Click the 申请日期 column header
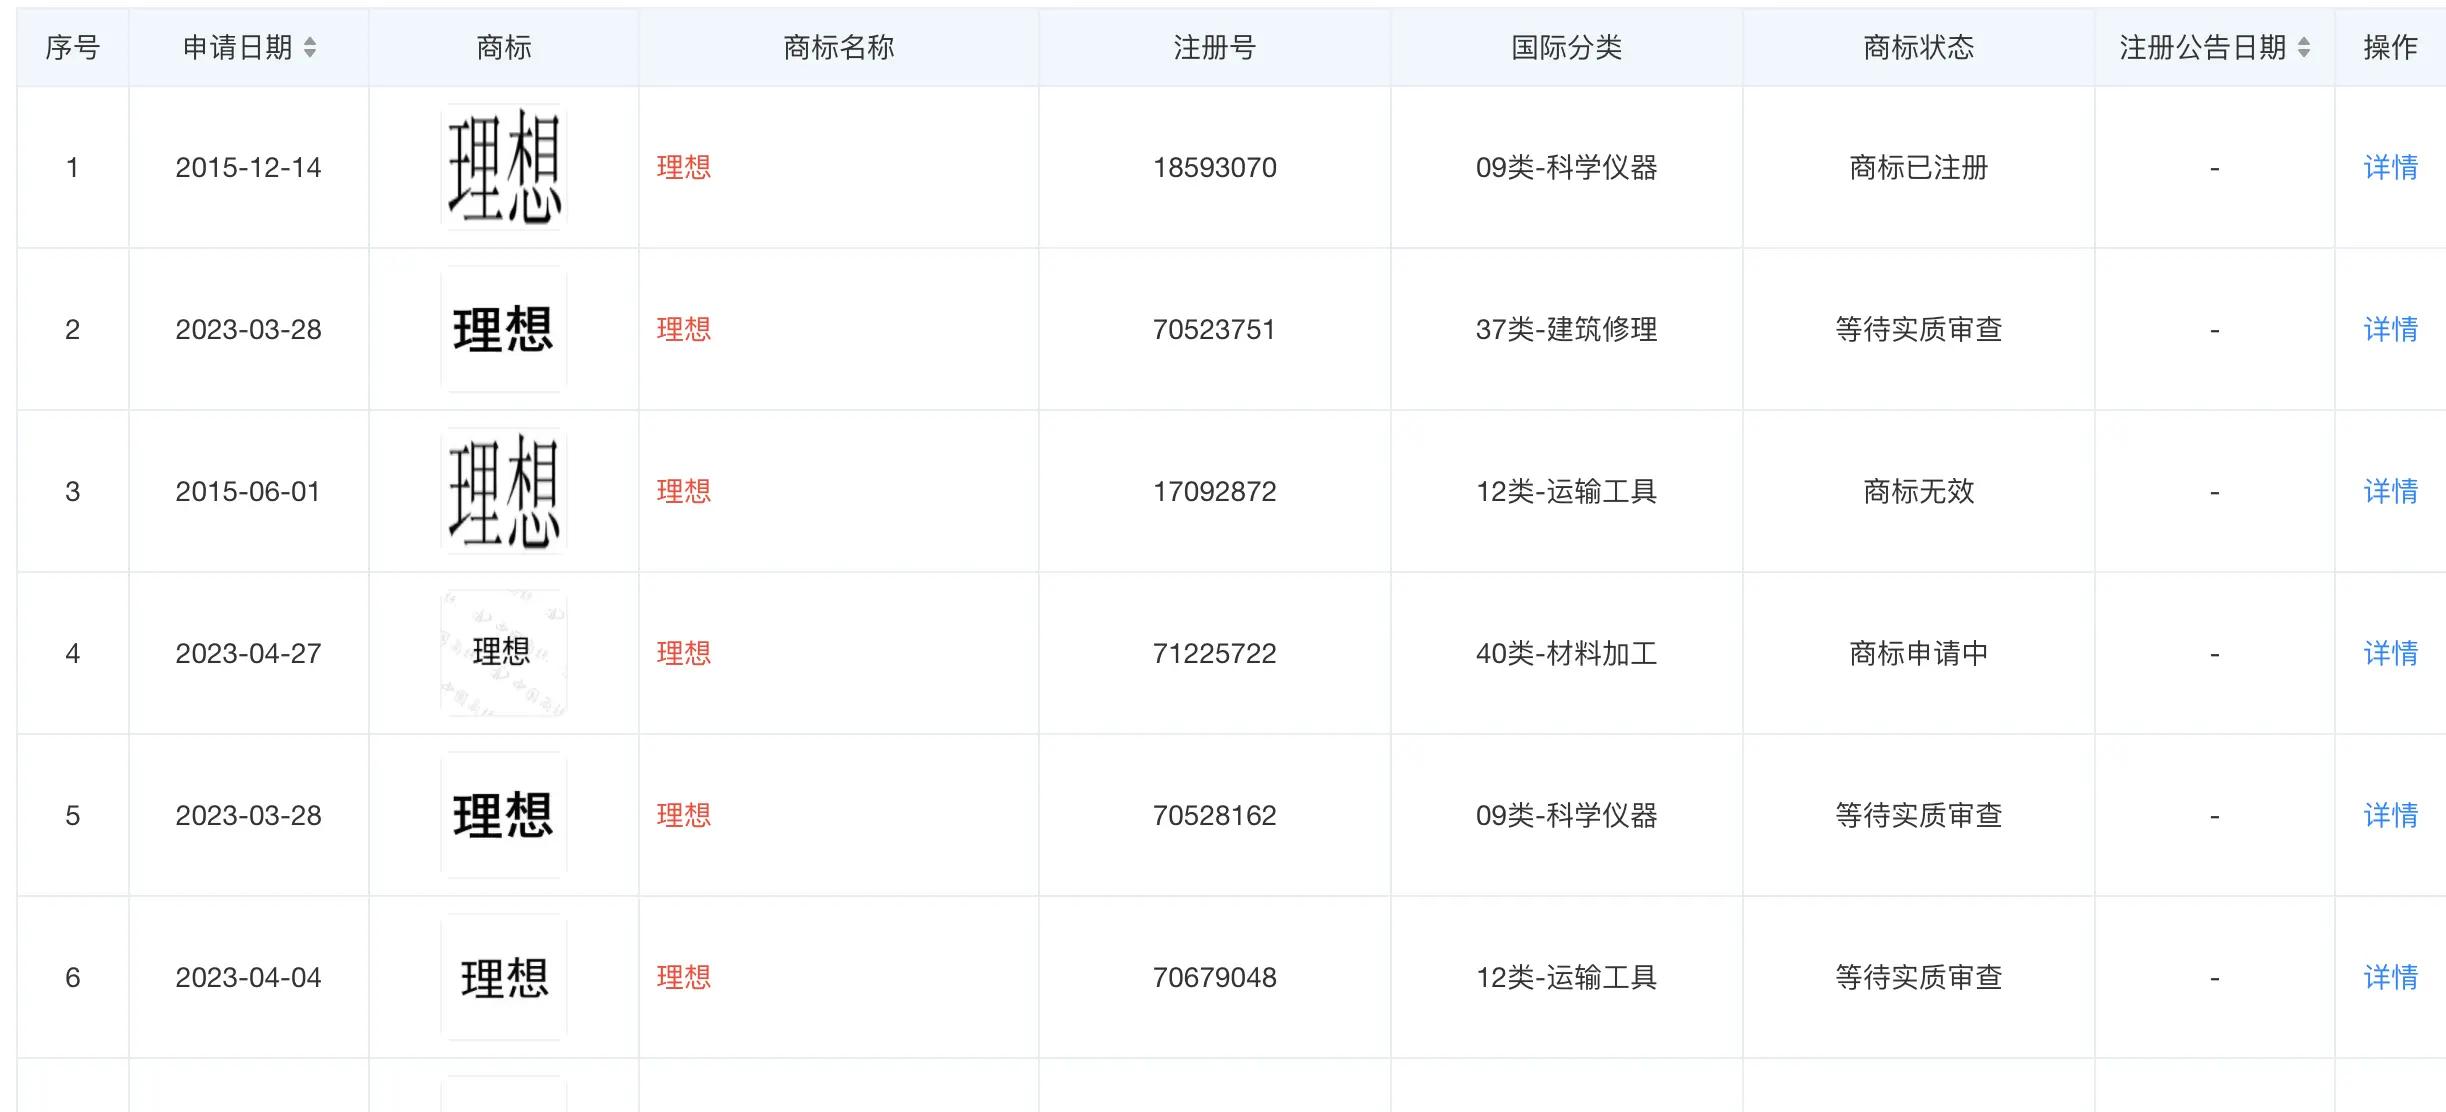 click(x=237, y=47)
